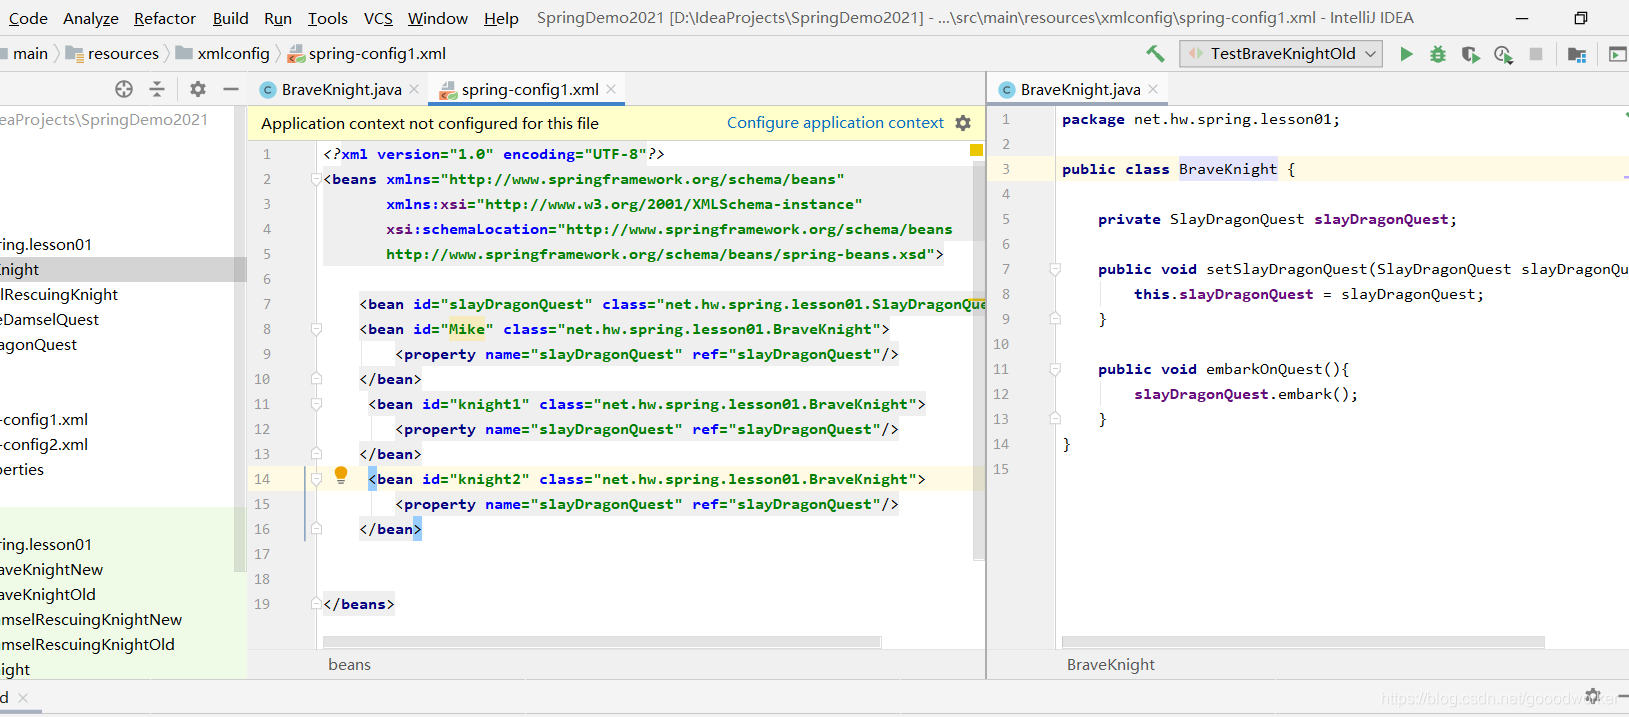Open gear next to Configure application context
The image size is (1629, 717).
pos(963,123)
